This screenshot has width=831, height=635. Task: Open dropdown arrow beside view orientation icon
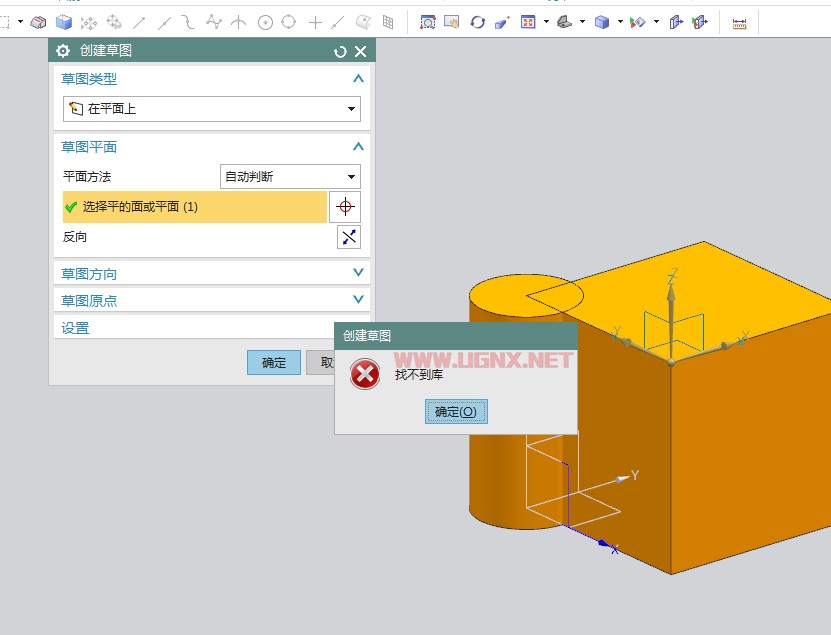[582, 22]
